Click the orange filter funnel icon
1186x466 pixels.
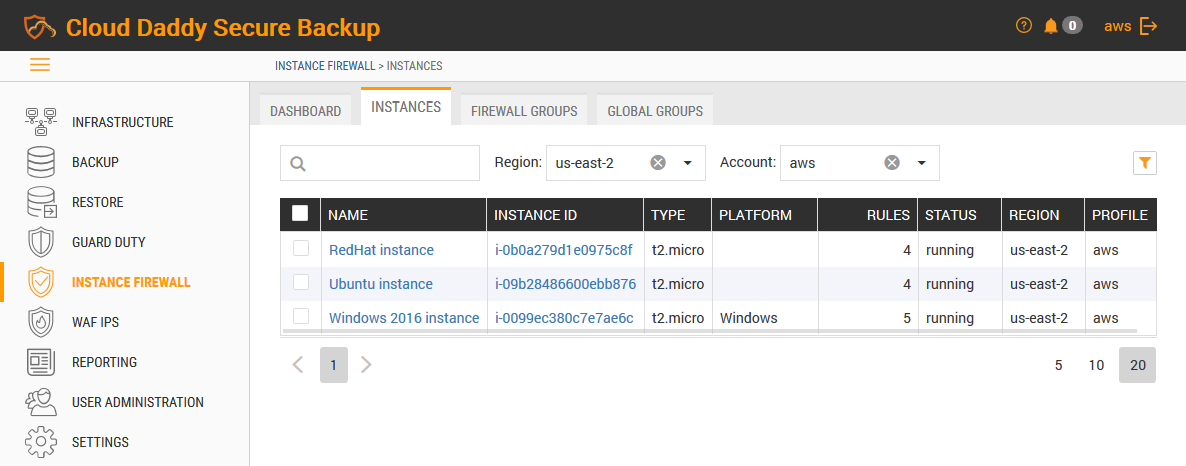[x=1145, y=162]
